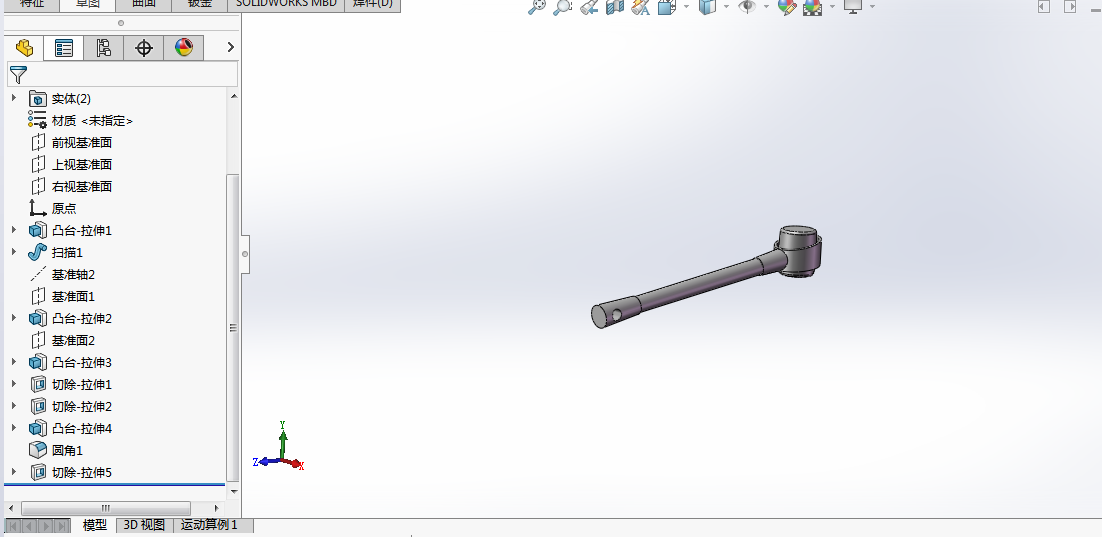Jump to last bottom tab arrow
1102x537 pixels.
[x=63, y=525]
